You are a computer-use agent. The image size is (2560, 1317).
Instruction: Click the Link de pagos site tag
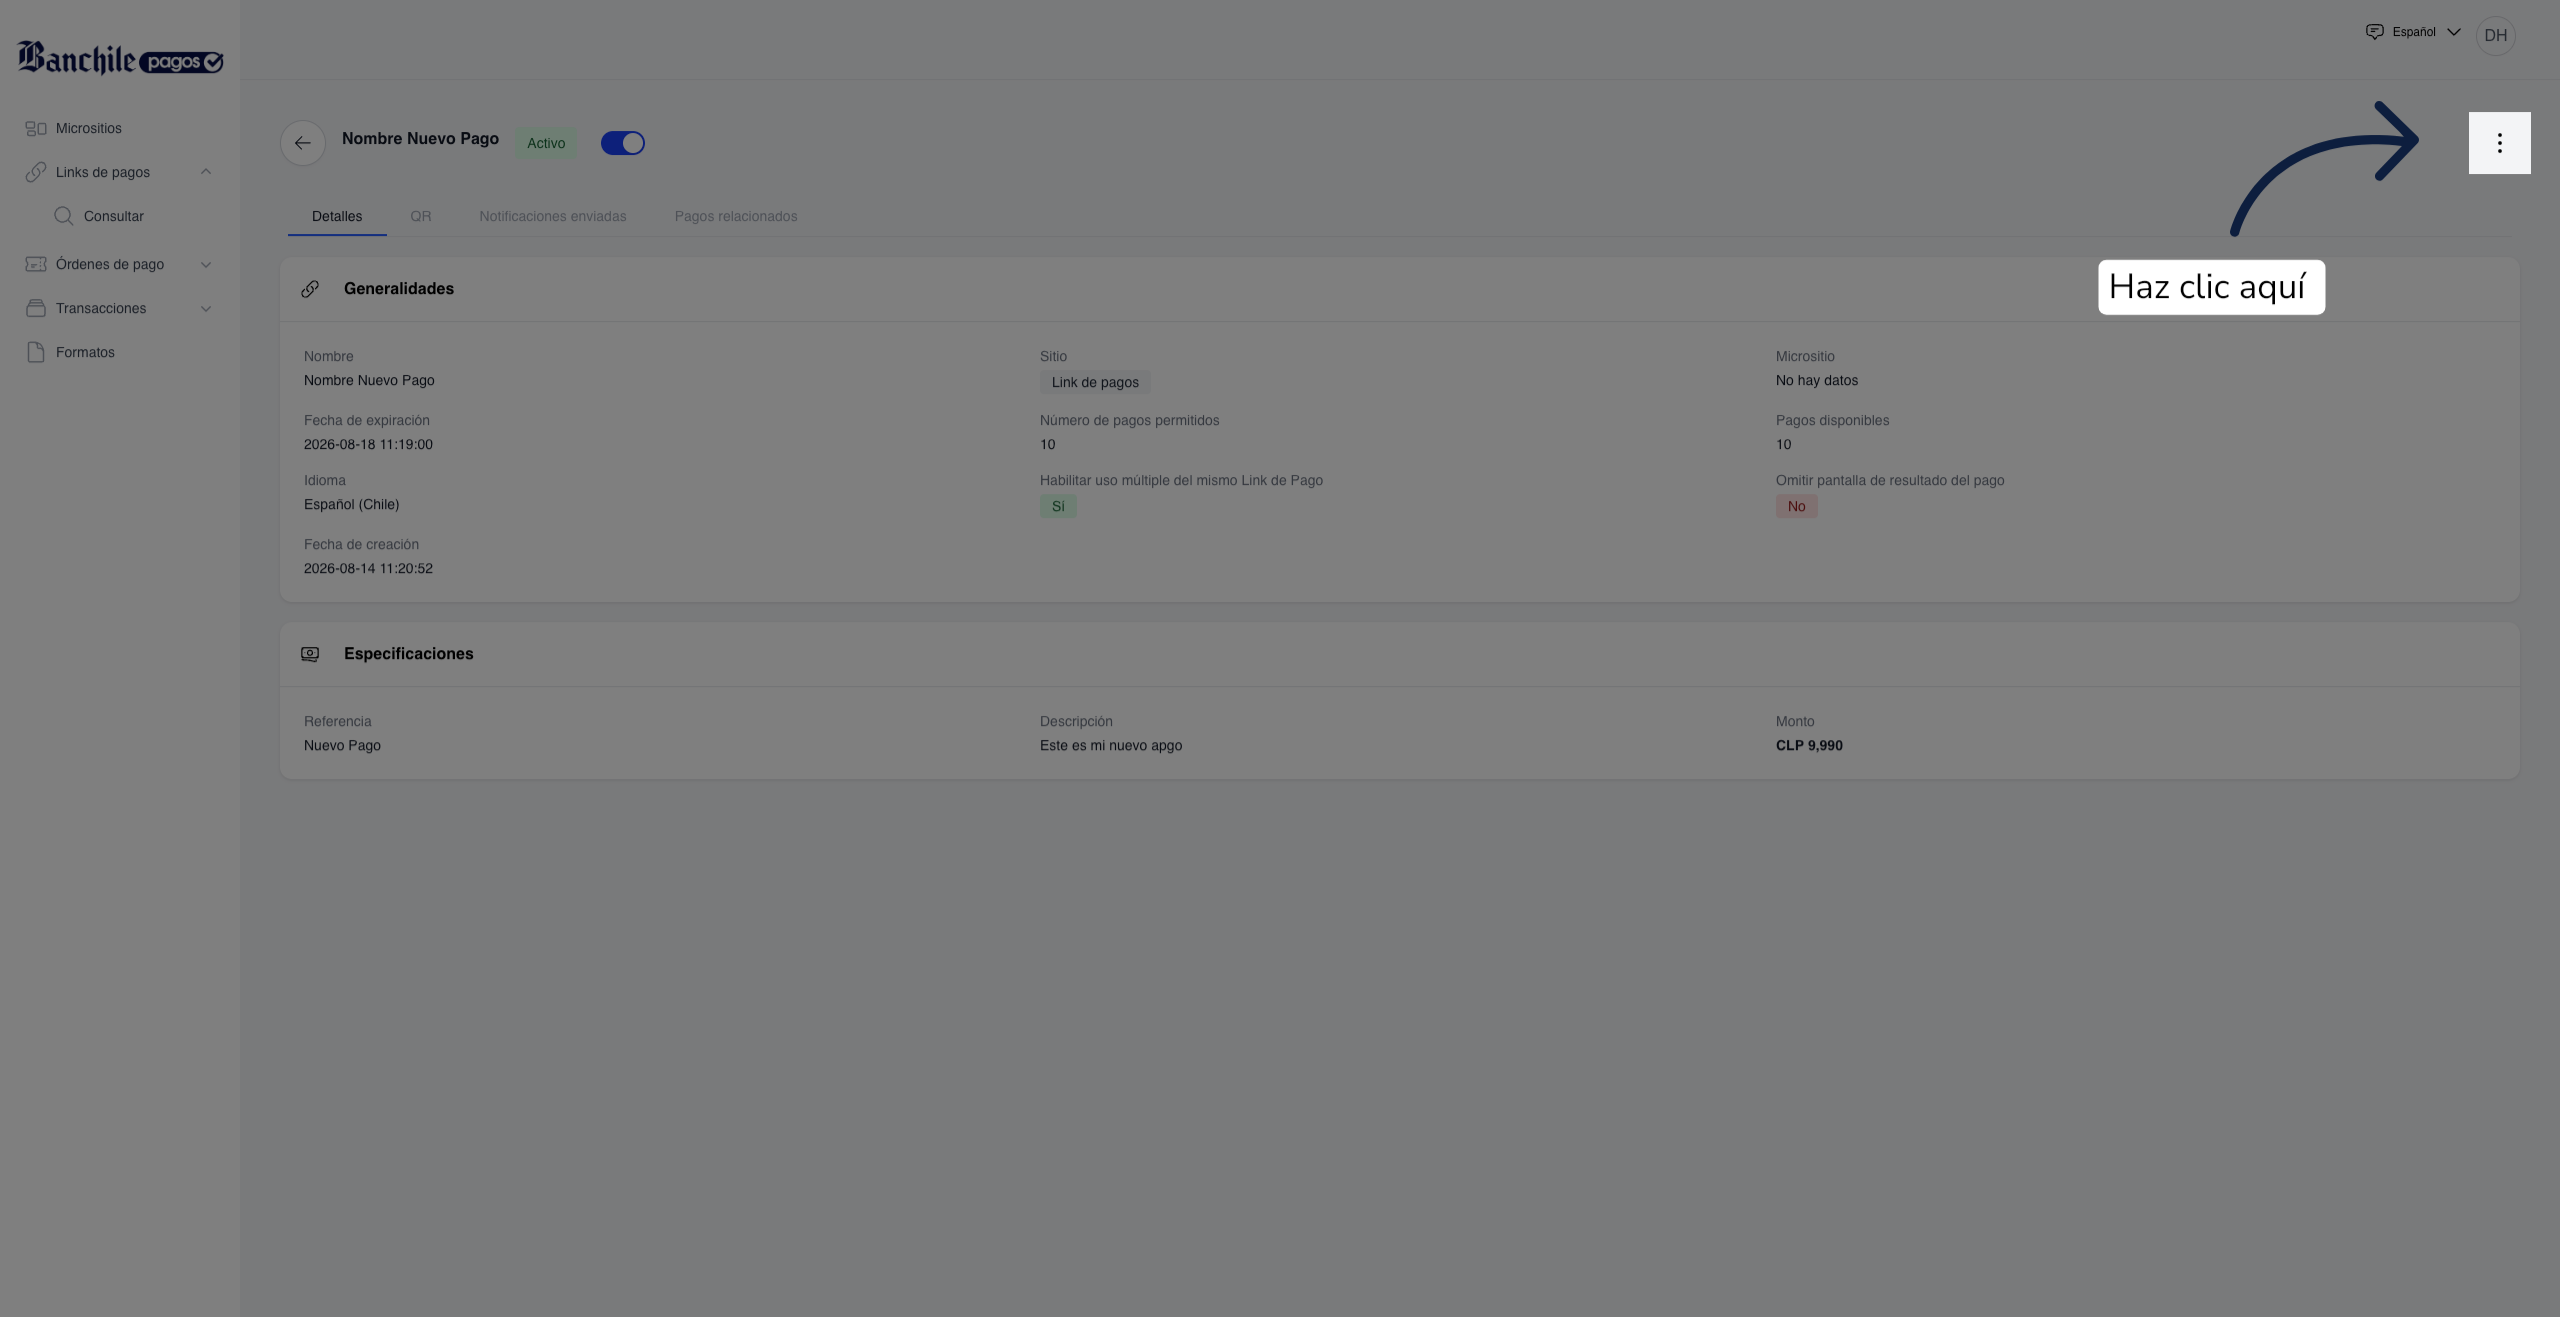click(1095, 382)
